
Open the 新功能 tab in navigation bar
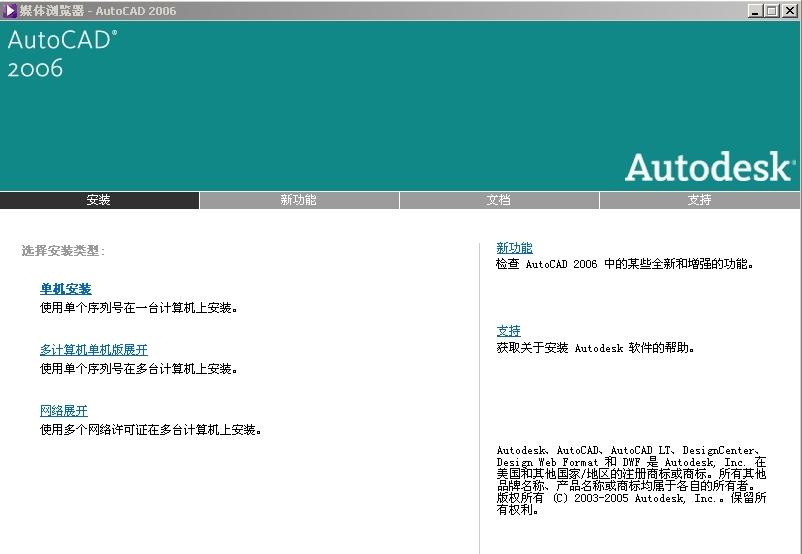(x=298, y=200)
